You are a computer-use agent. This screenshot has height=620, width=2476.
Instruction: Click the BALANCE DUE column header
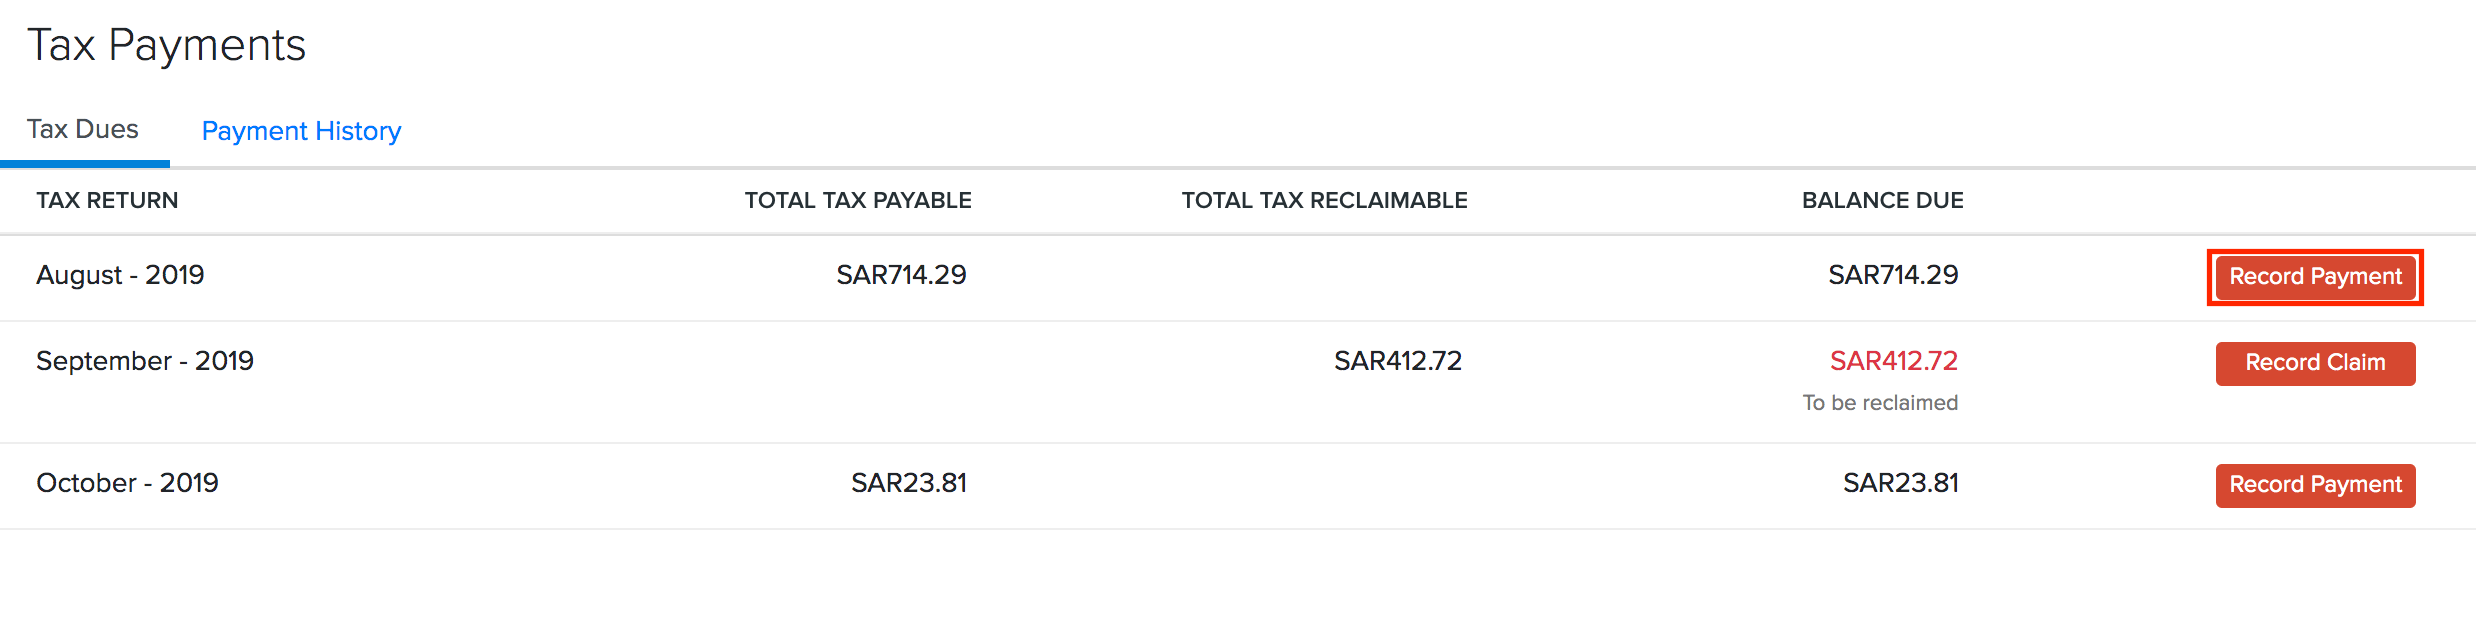[1882, 200]
